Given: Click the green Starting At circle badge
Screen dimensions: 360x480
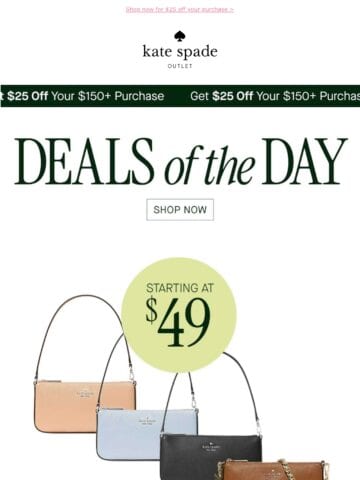Looking at the screenshot, I should pos(179,315).
